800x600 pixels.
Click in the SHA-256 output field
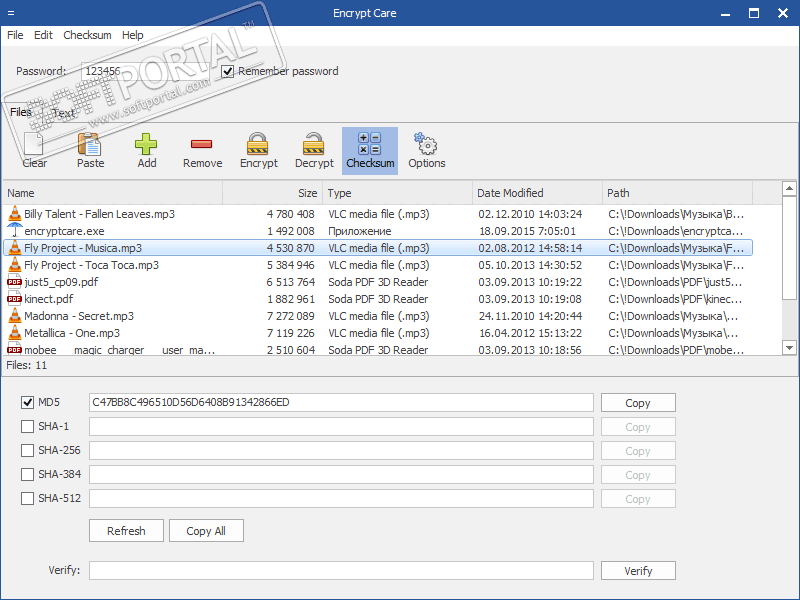click(341, 451)
